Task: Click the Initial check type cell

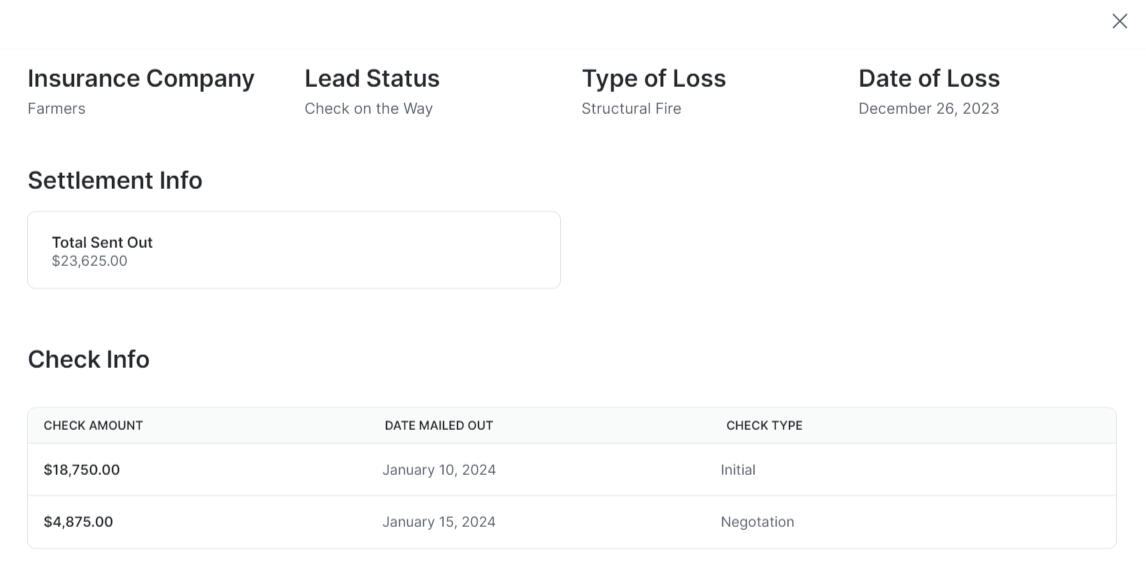Action: coord(738,470)
